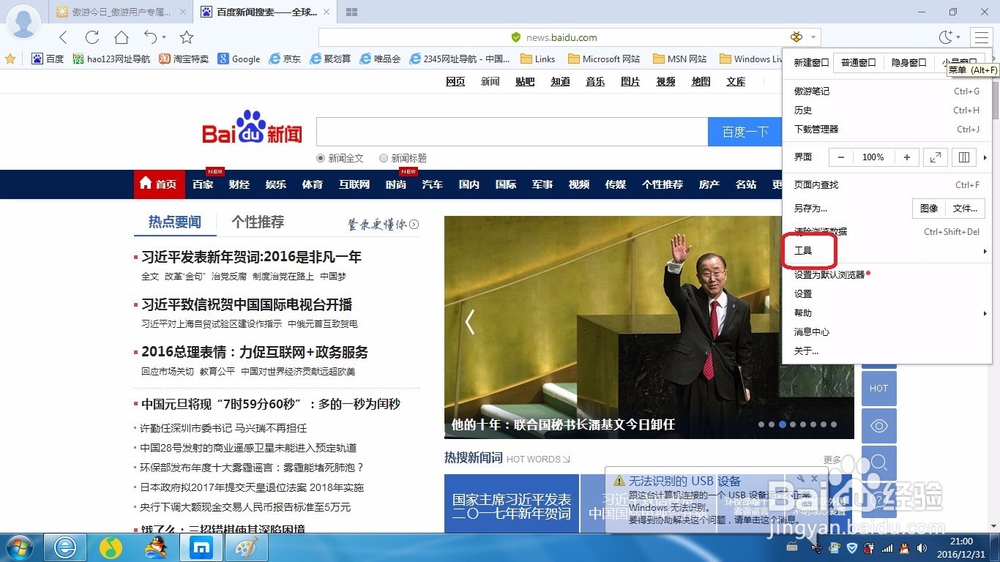1000x562 pixels.
Task: Save page as 文件...
Action: pyautogui.click(x=964, y=208)
